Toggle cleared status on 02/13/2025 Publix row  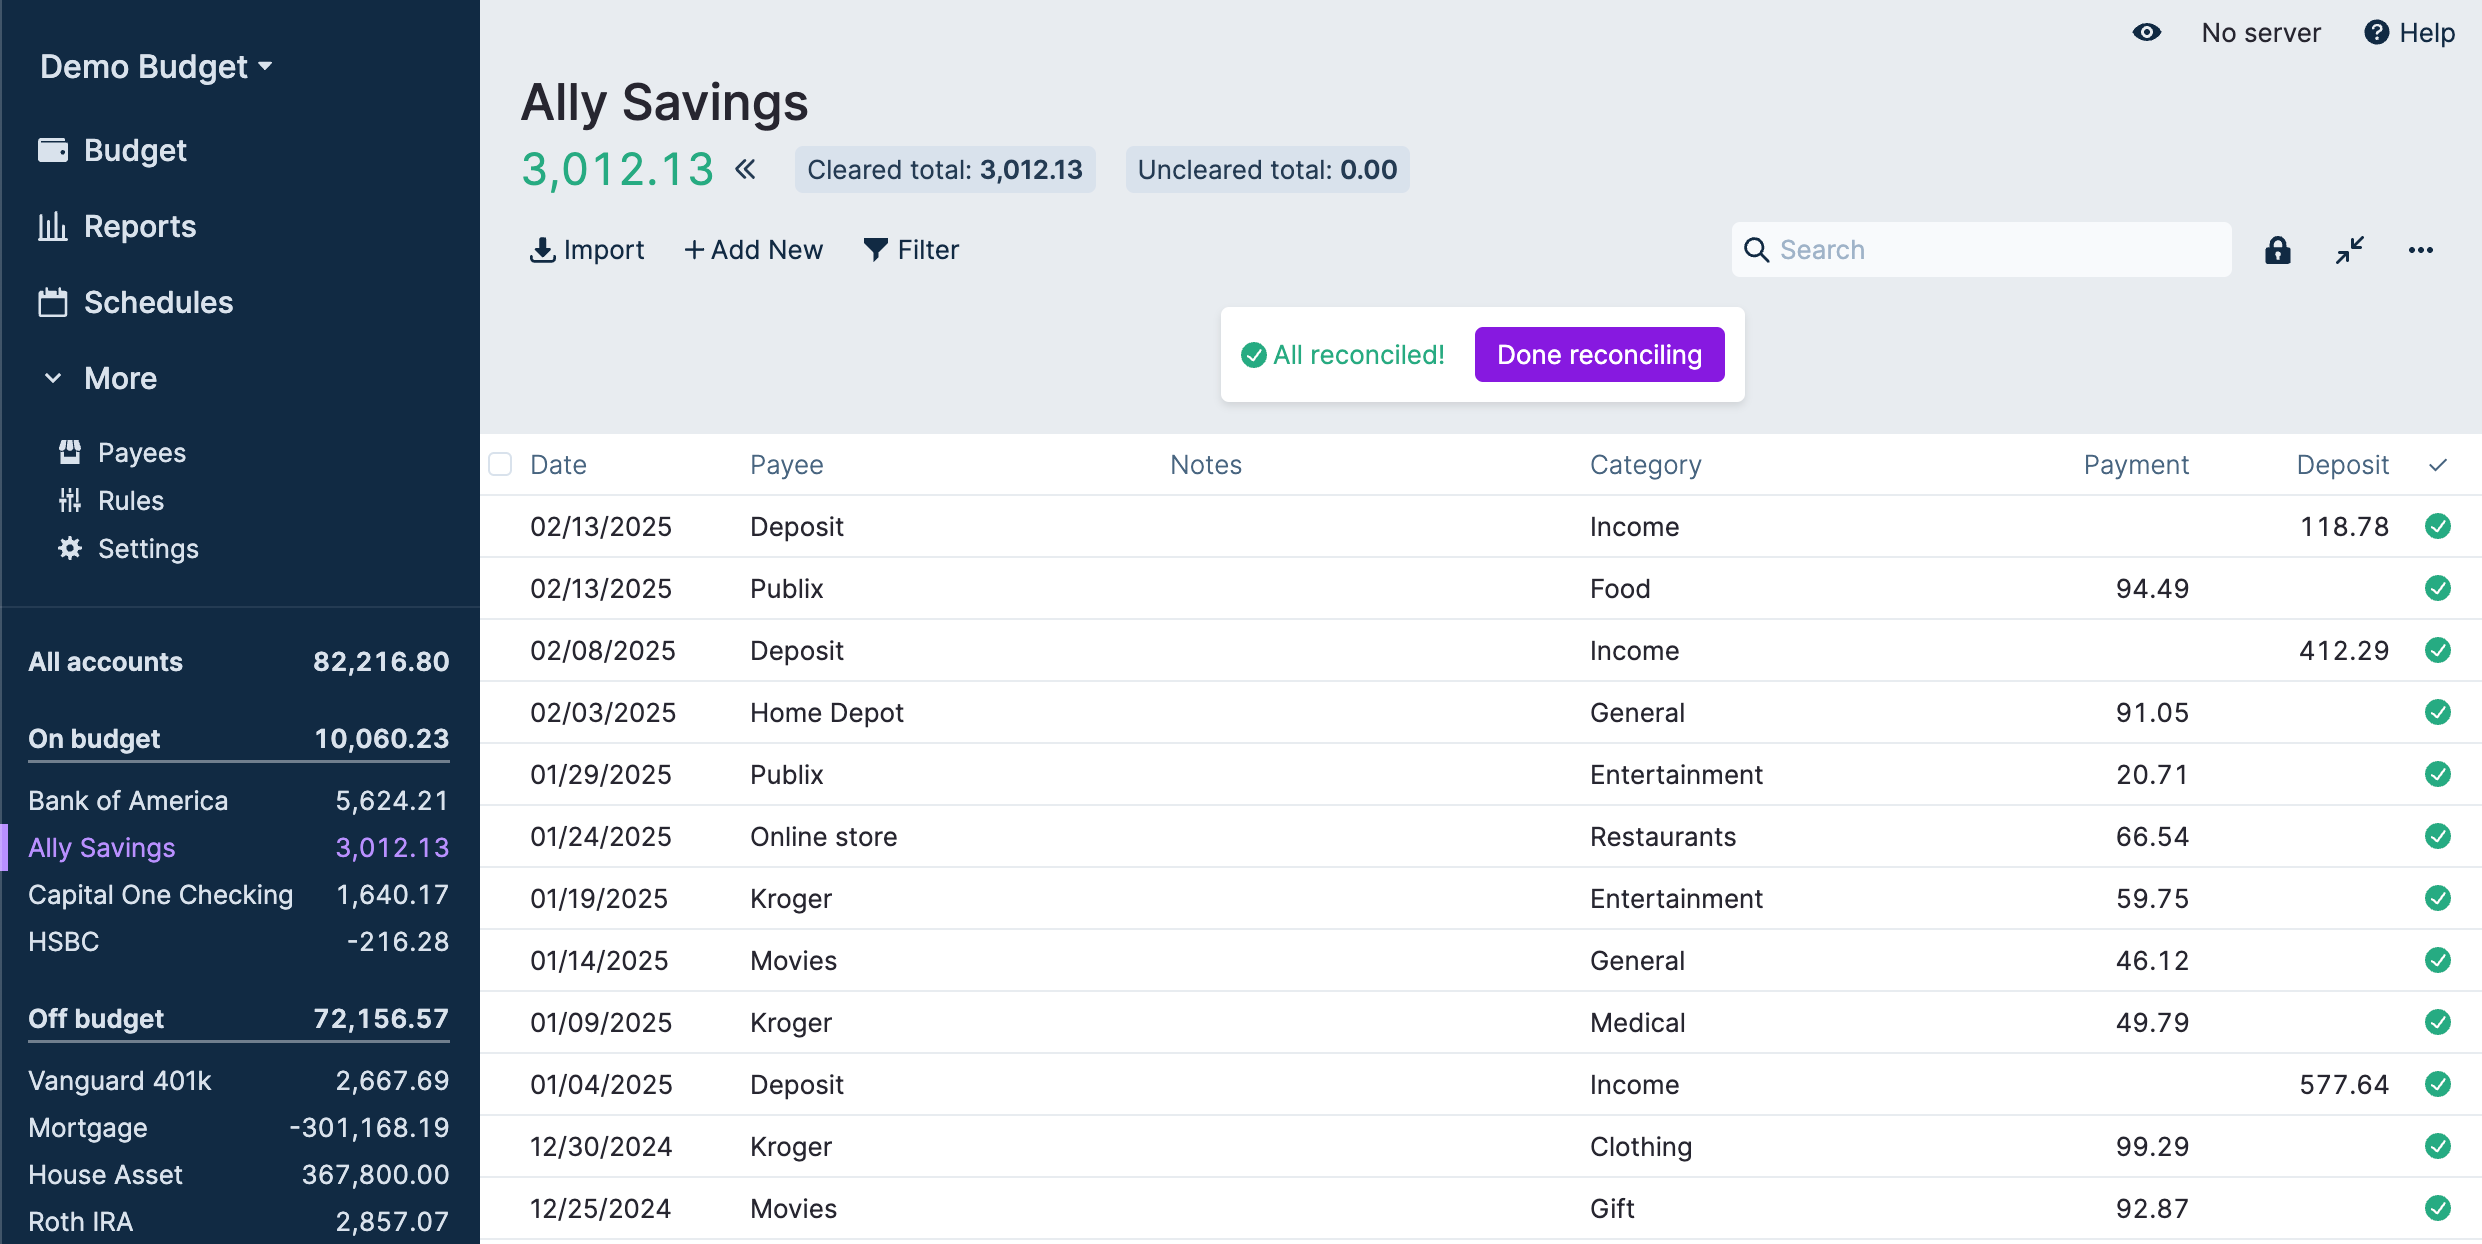coord(2437,588)
